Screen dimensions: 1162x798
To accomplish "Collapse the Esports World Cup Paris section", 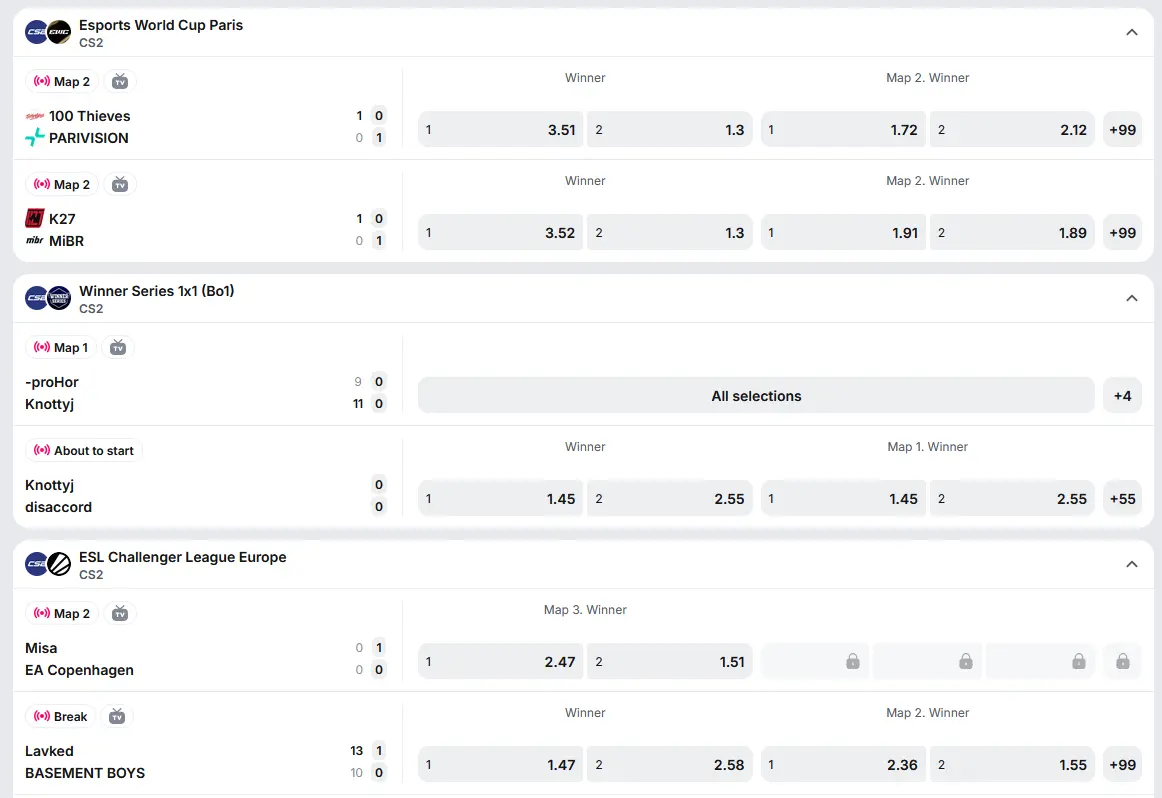I will coord(1132,32).
